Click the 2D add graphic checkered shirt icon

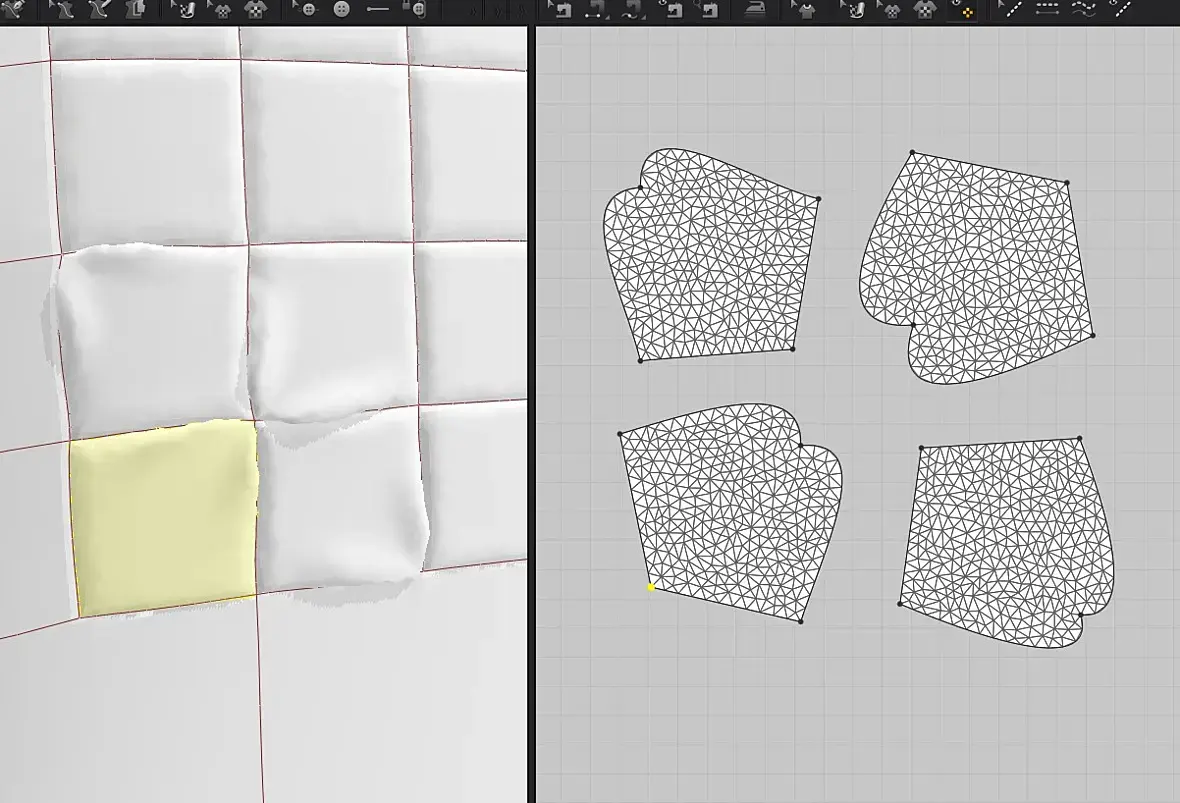click(925, 10)
